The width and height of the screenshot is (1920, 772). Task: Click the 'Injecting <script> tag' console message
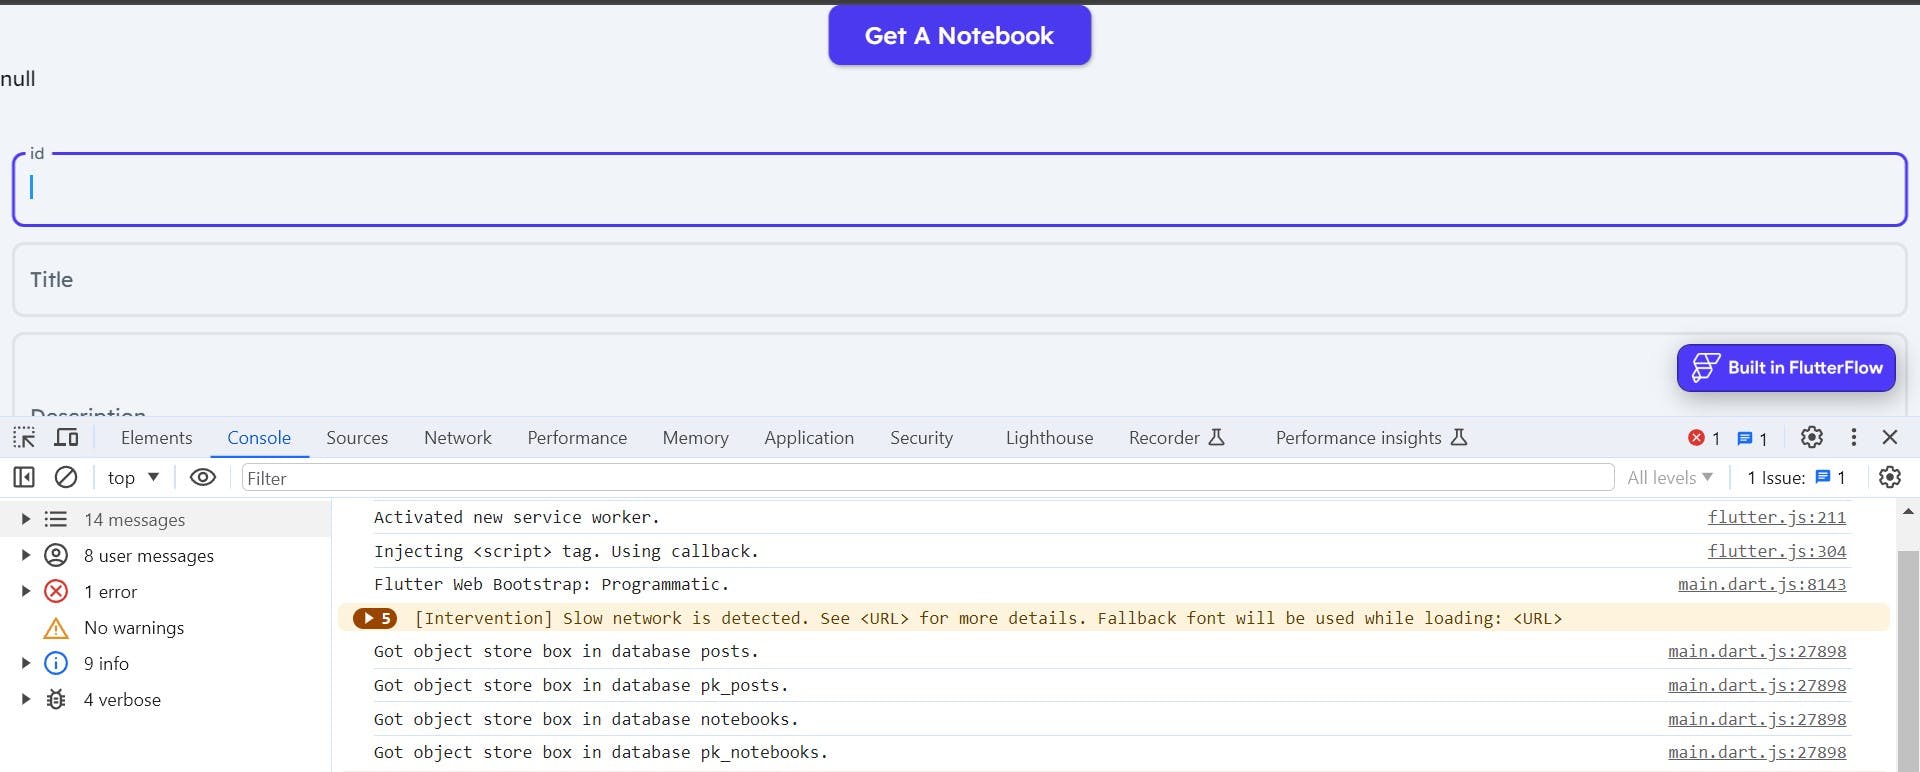pyautogui.click(x=566, y=551)
